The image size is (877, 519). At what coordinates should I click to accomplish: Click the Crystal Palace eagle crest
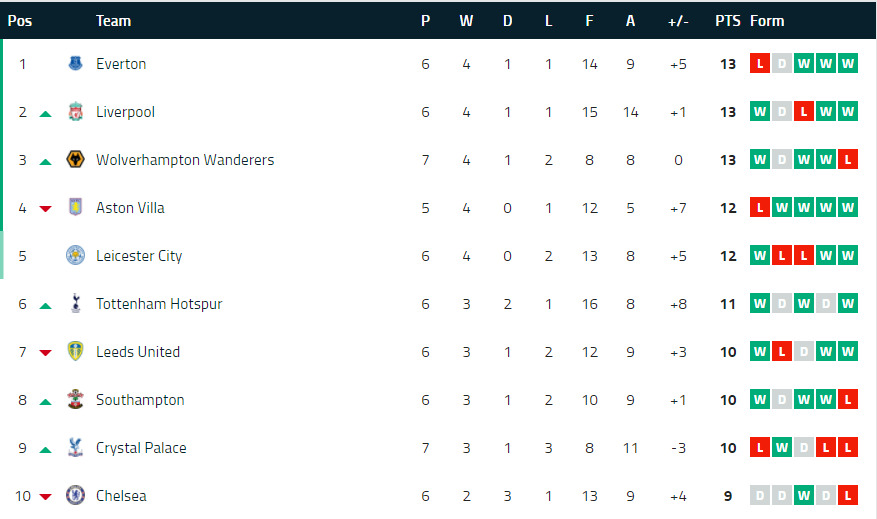click(x=75, y=448)
